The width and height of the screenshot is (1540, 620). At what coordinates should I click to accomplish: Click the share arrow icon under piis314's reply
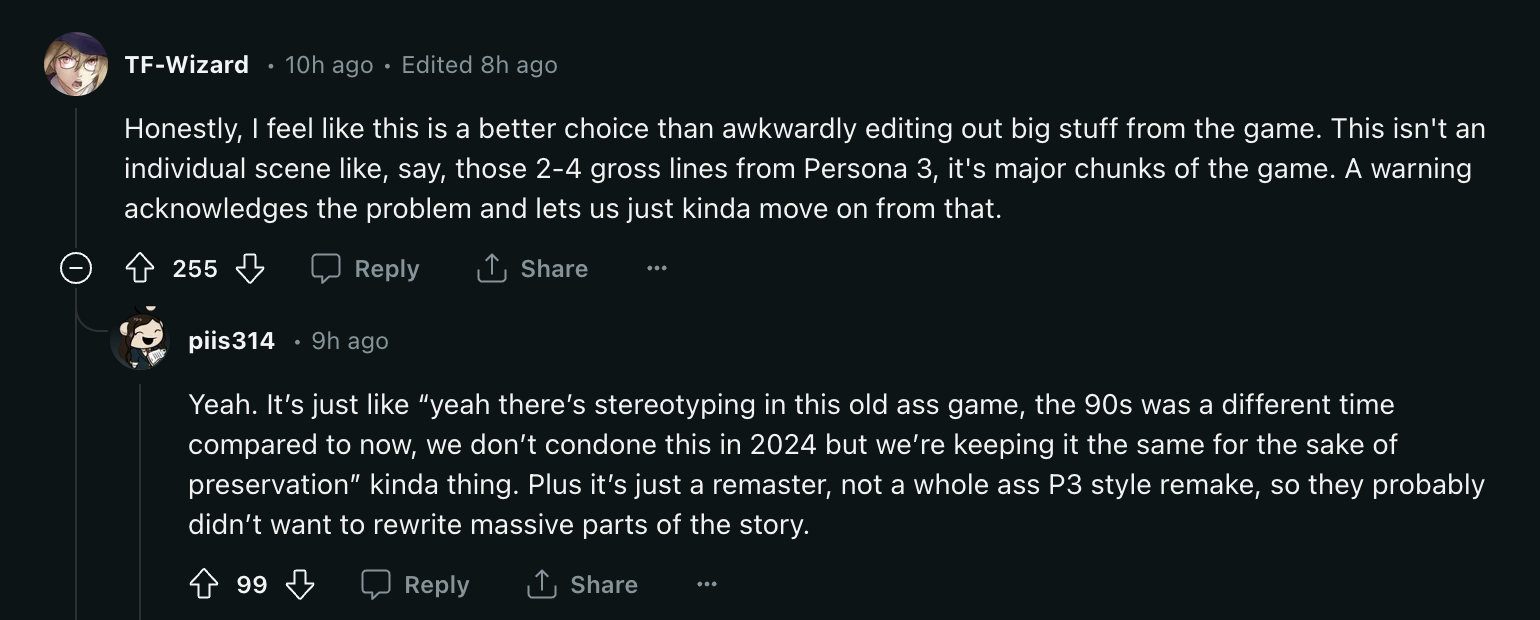pos(541,585)
